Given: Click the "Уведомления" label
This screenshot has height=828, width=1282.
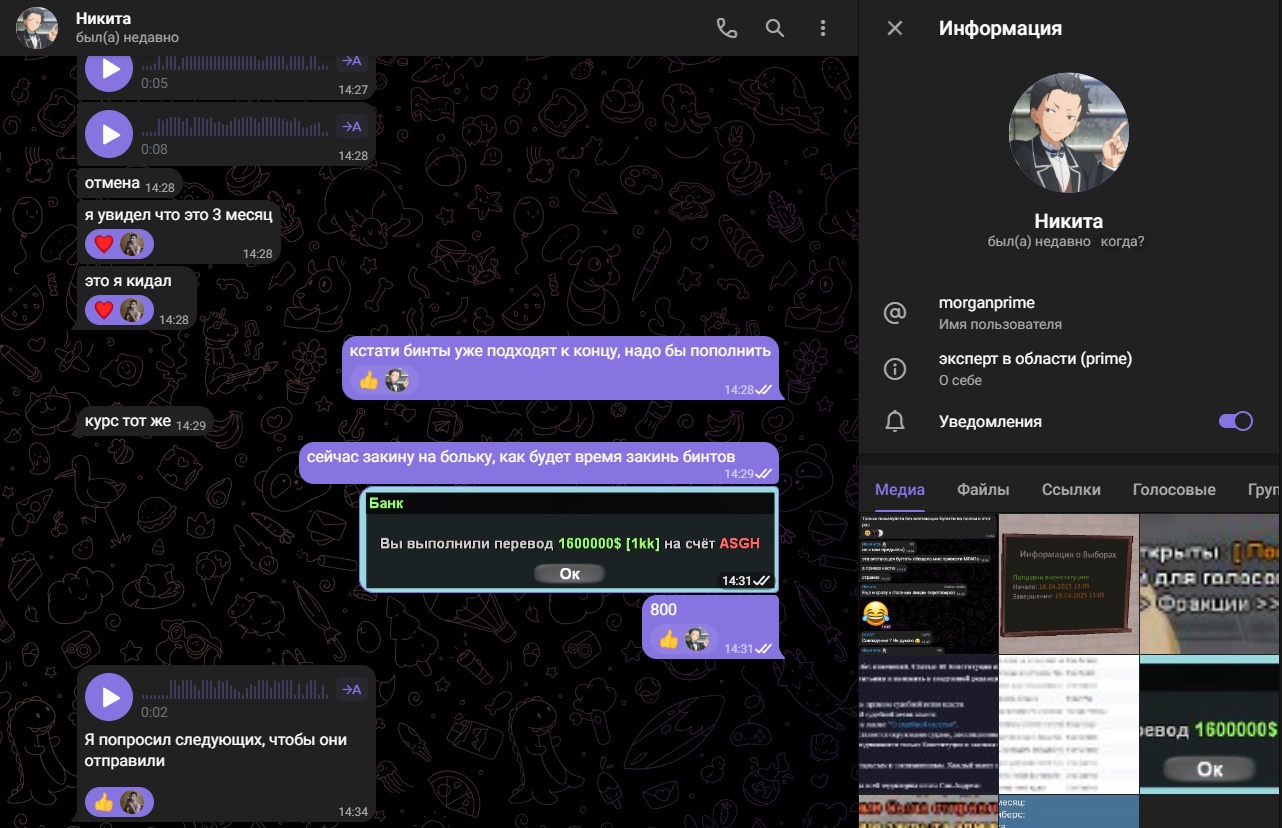Looking at the screenshot, I should coord(990,422).
